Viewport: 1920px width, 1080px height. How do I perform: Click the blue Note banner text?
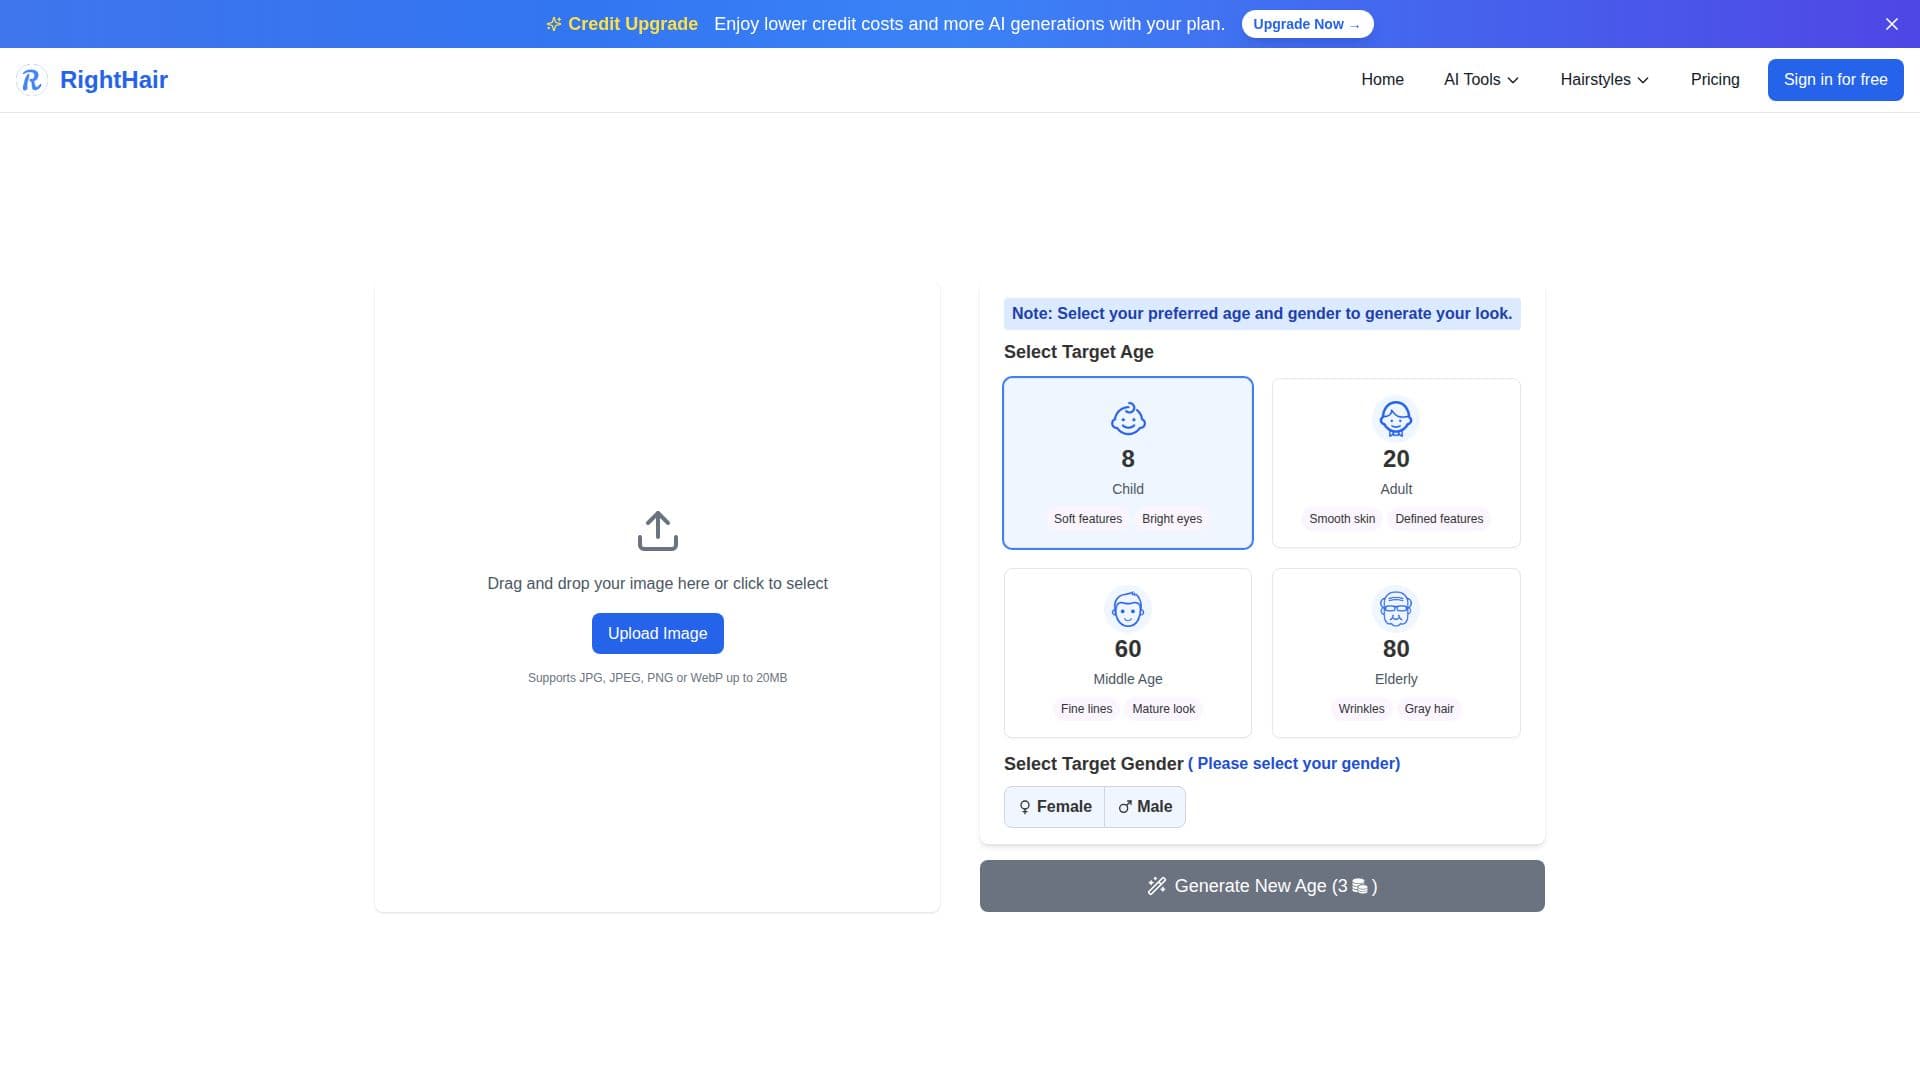(x=1262, y=314)
